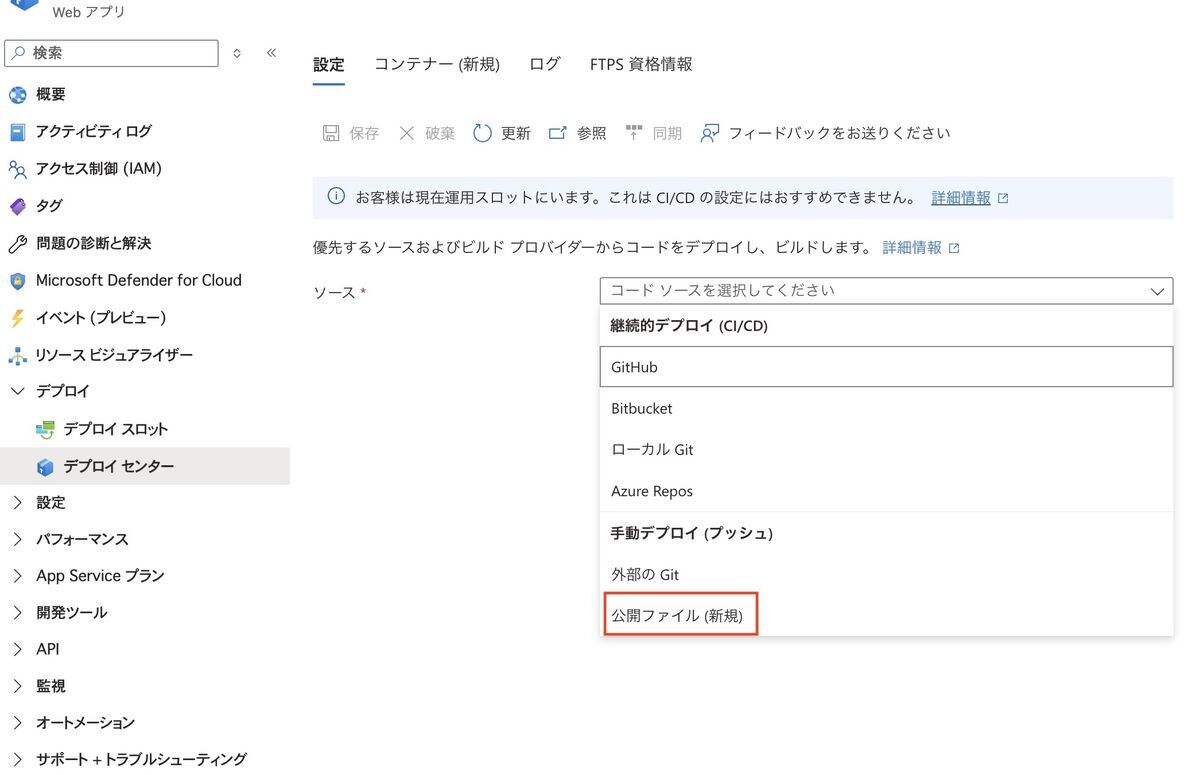Select Azure Repos option
Image resolution: width=1200 pixels, height=775 pixels.
(x=886, y=492)
